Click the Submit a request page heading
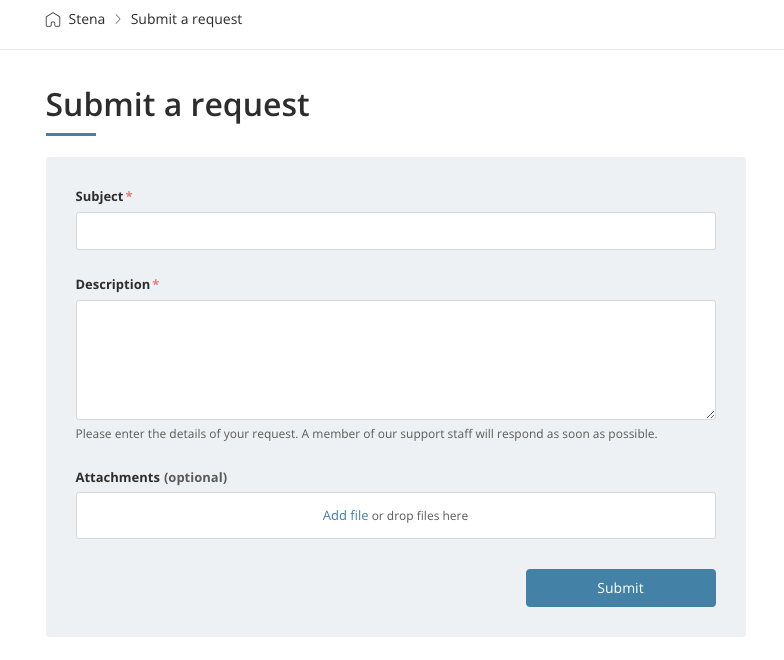This screenshot has width=784, height=660. (x=177, y=104)
